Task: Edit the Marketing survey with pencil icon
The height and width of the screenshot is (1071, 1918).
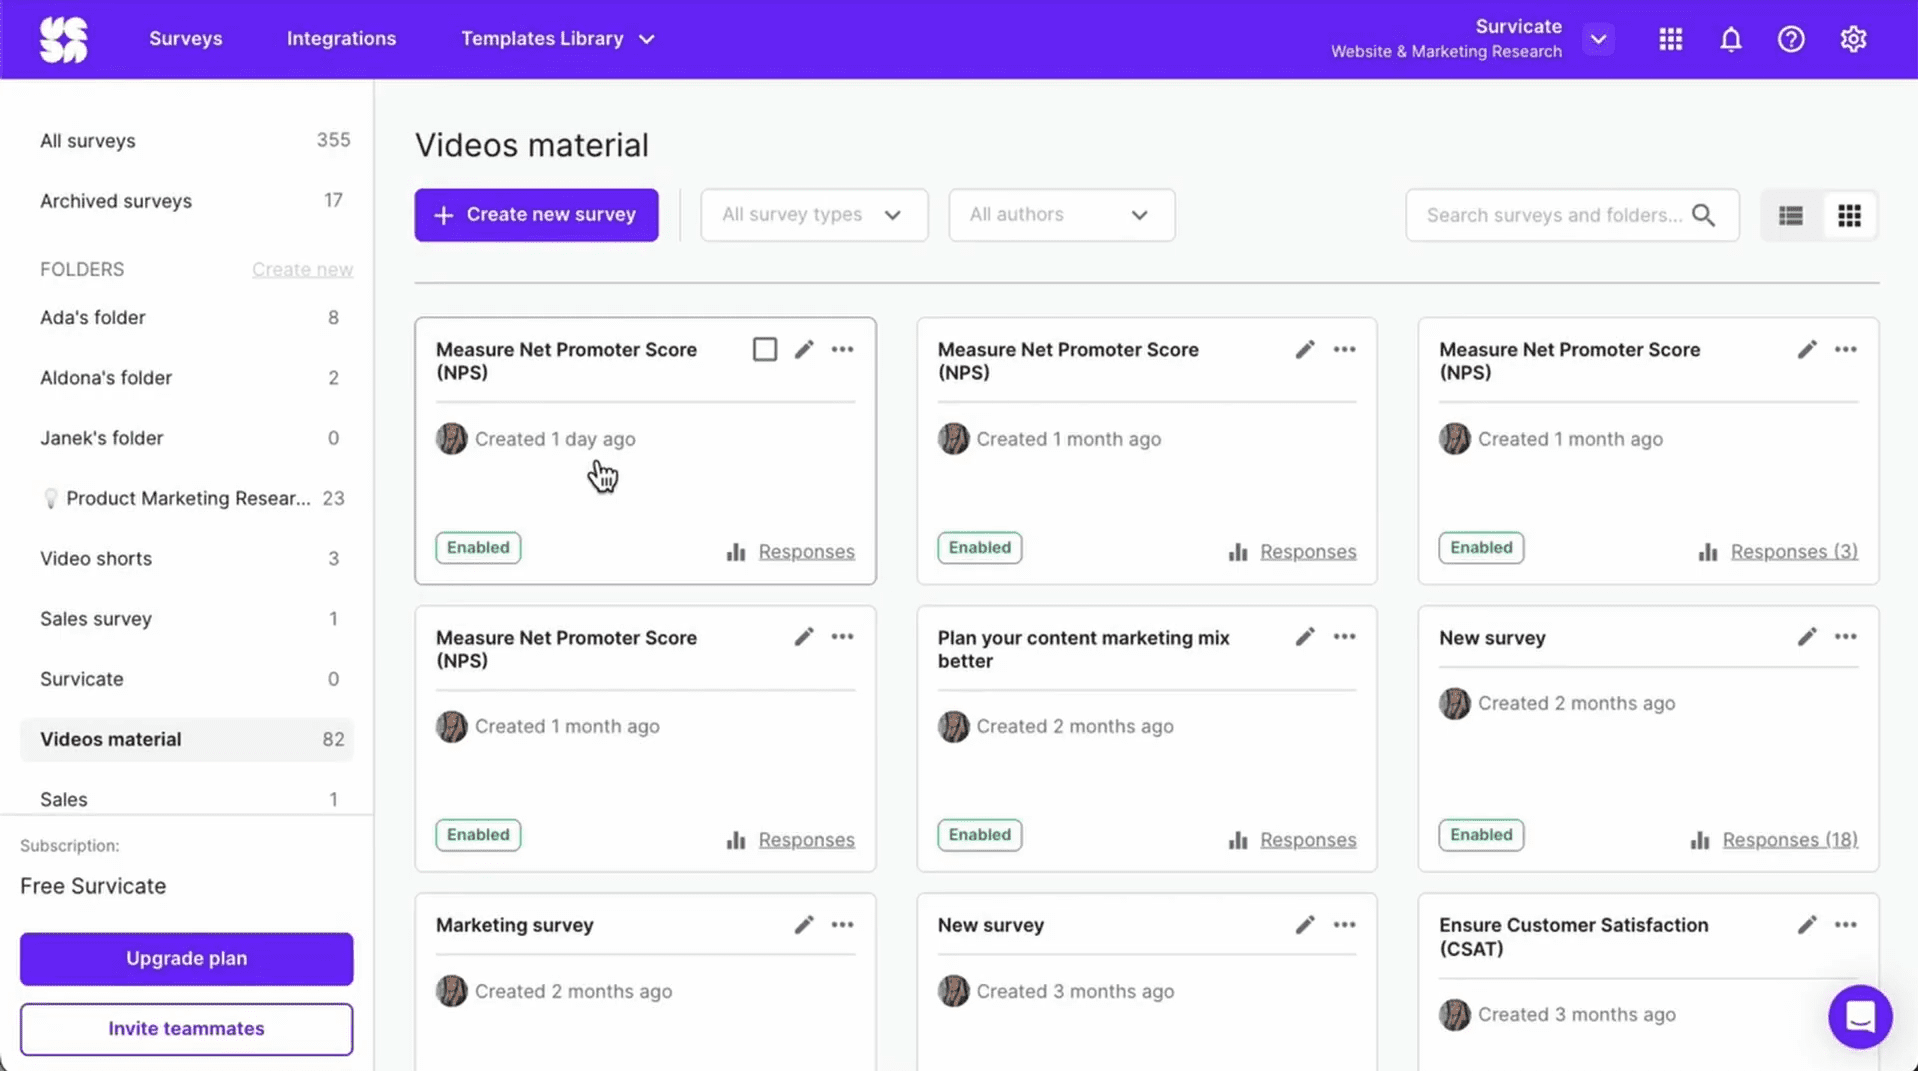Action: tap(804, 925)
